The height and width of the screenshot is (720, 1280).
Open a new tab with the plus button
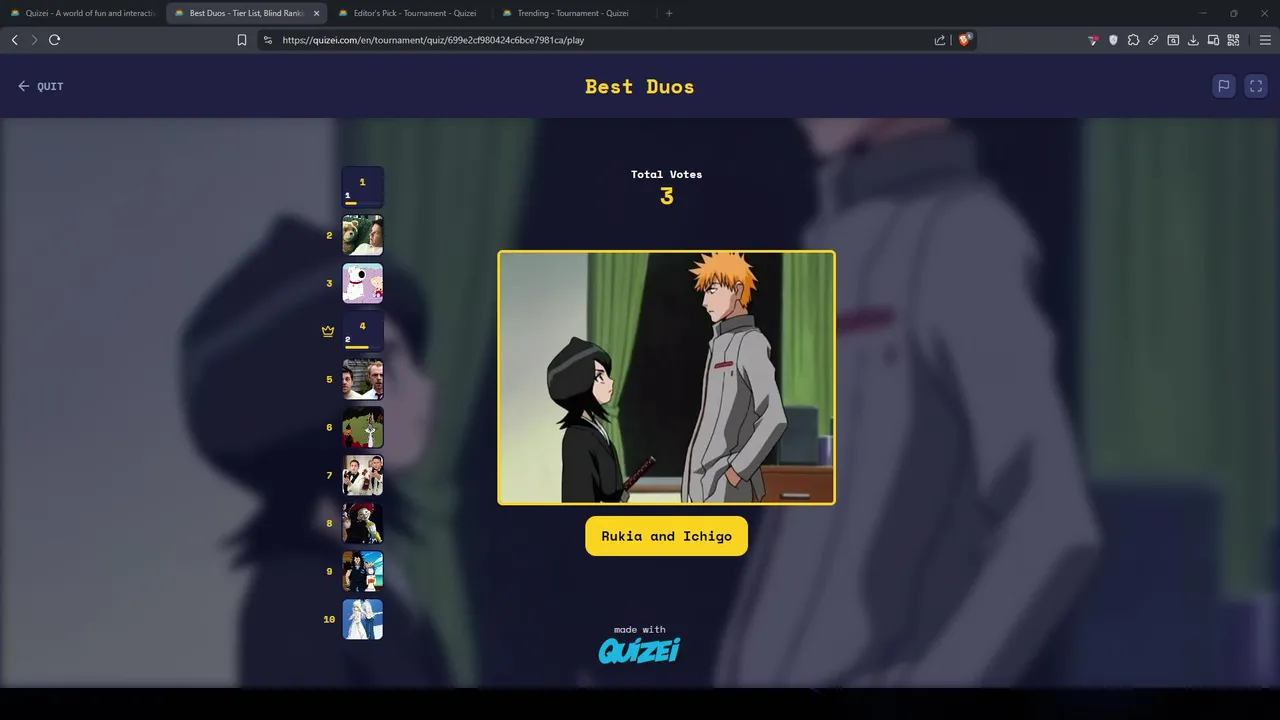pos(669,13)
